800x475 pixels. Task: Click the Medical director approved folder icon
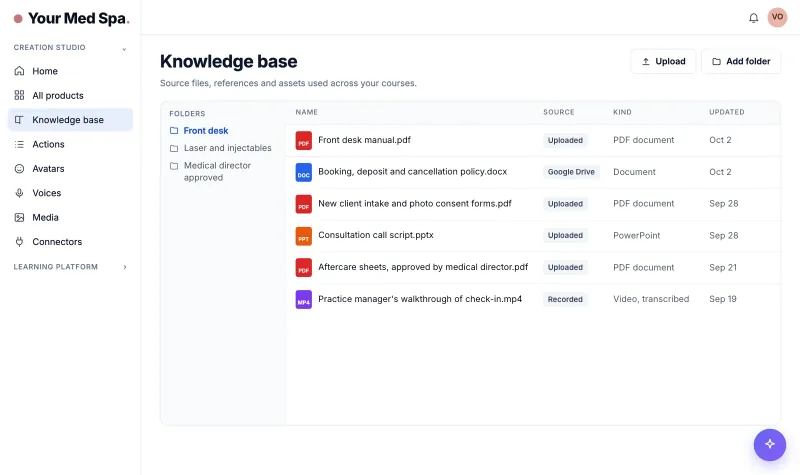(174, 166)
